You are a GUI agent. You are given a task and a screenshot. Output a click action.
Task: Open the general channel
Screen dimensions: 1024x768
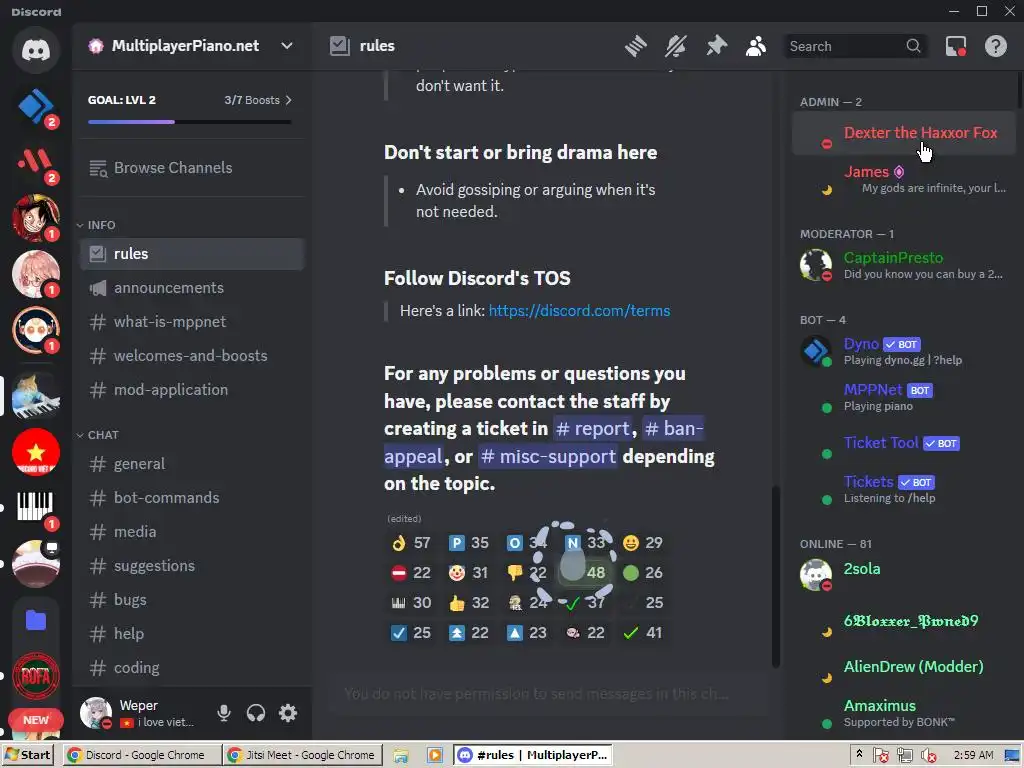[x=192, y=464]
